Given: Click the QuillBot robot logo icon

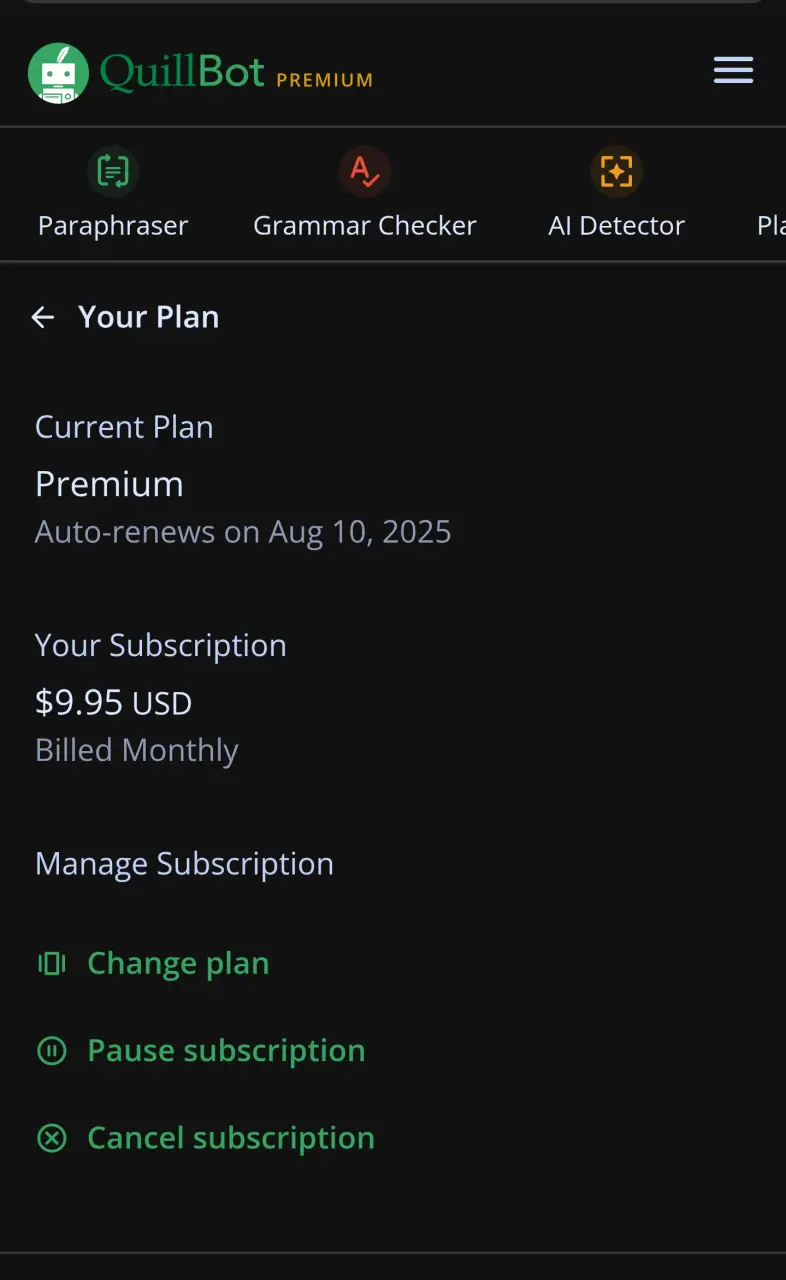Looking at the screenshot, I should (58, 73).
